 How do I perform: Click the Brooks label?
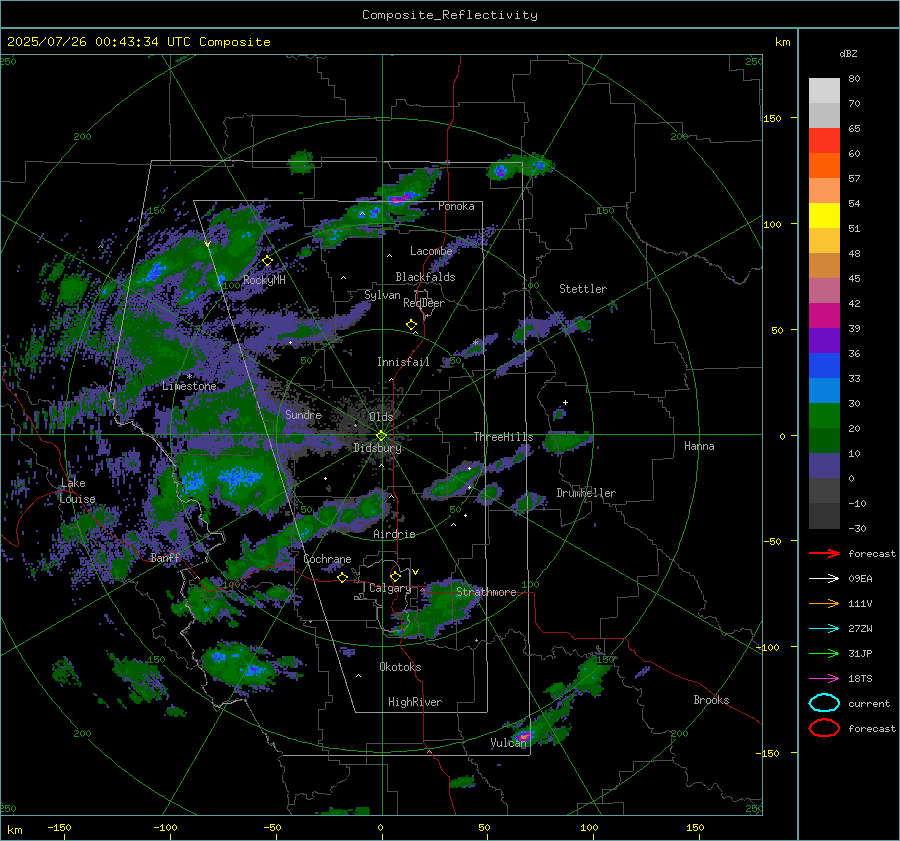click(711, 700)
